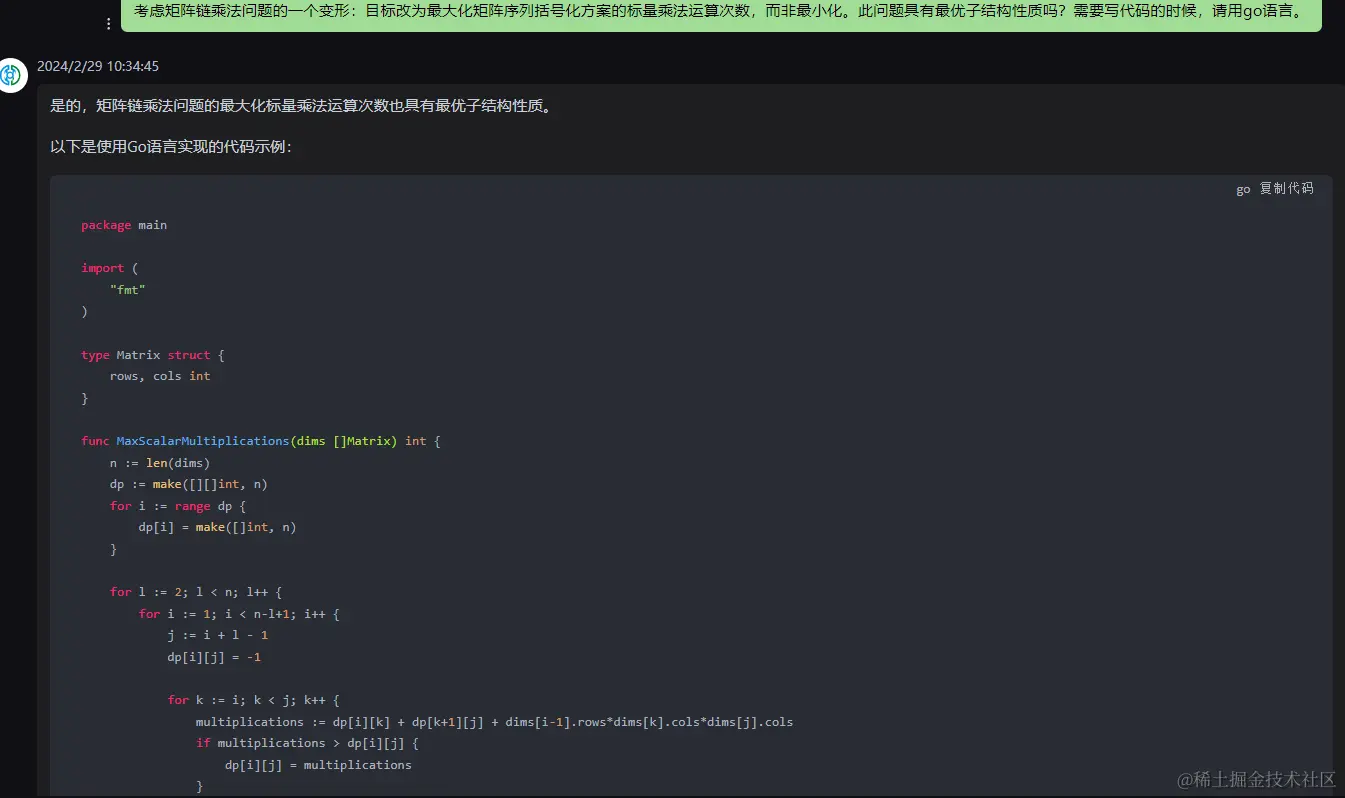
Task: Click the import "fmt" string
Action: (127, 290)
